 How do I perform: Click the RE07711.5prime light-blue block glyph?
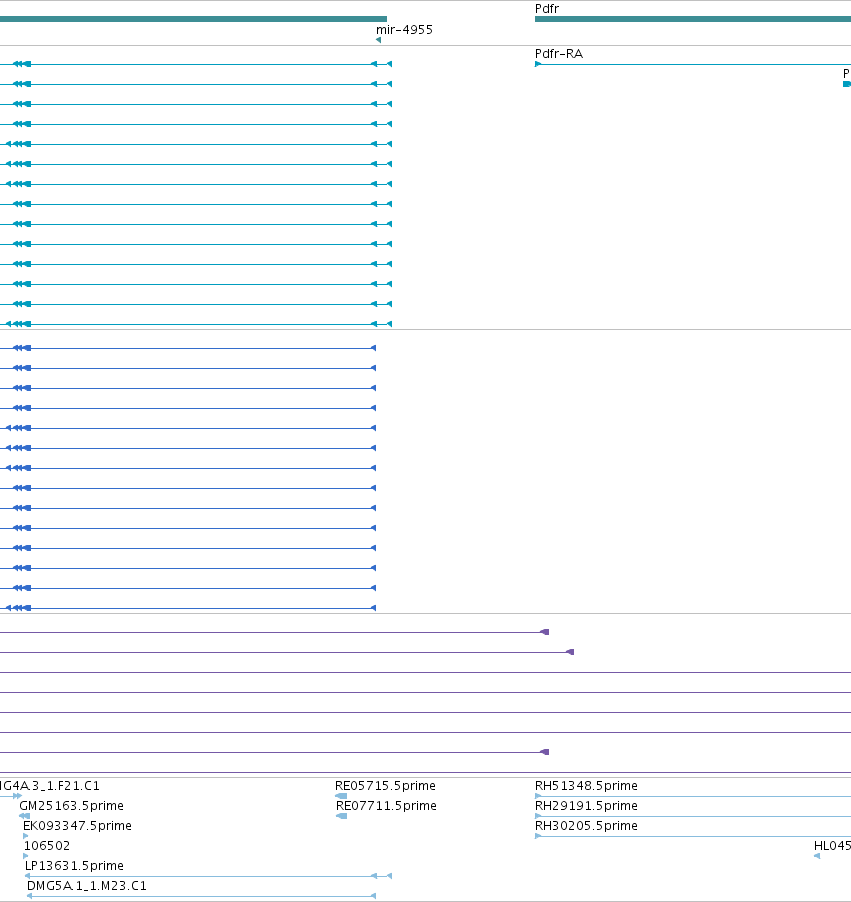point(341,816)
